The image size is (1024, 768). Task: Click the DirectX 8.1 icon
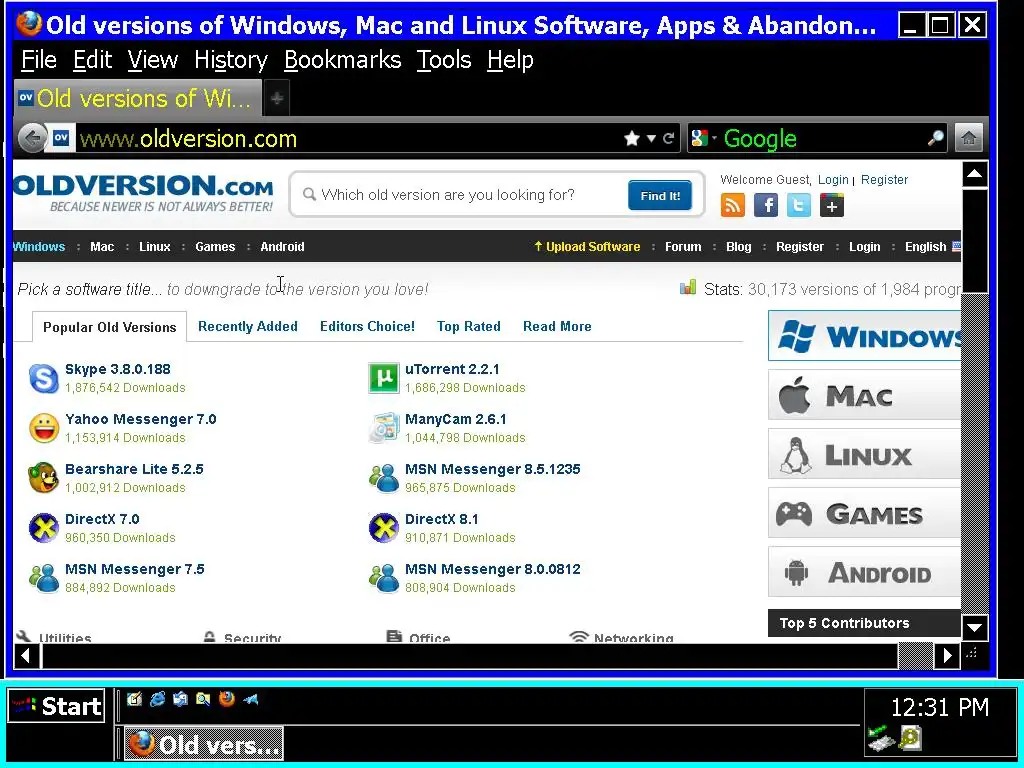coord(383,528)
